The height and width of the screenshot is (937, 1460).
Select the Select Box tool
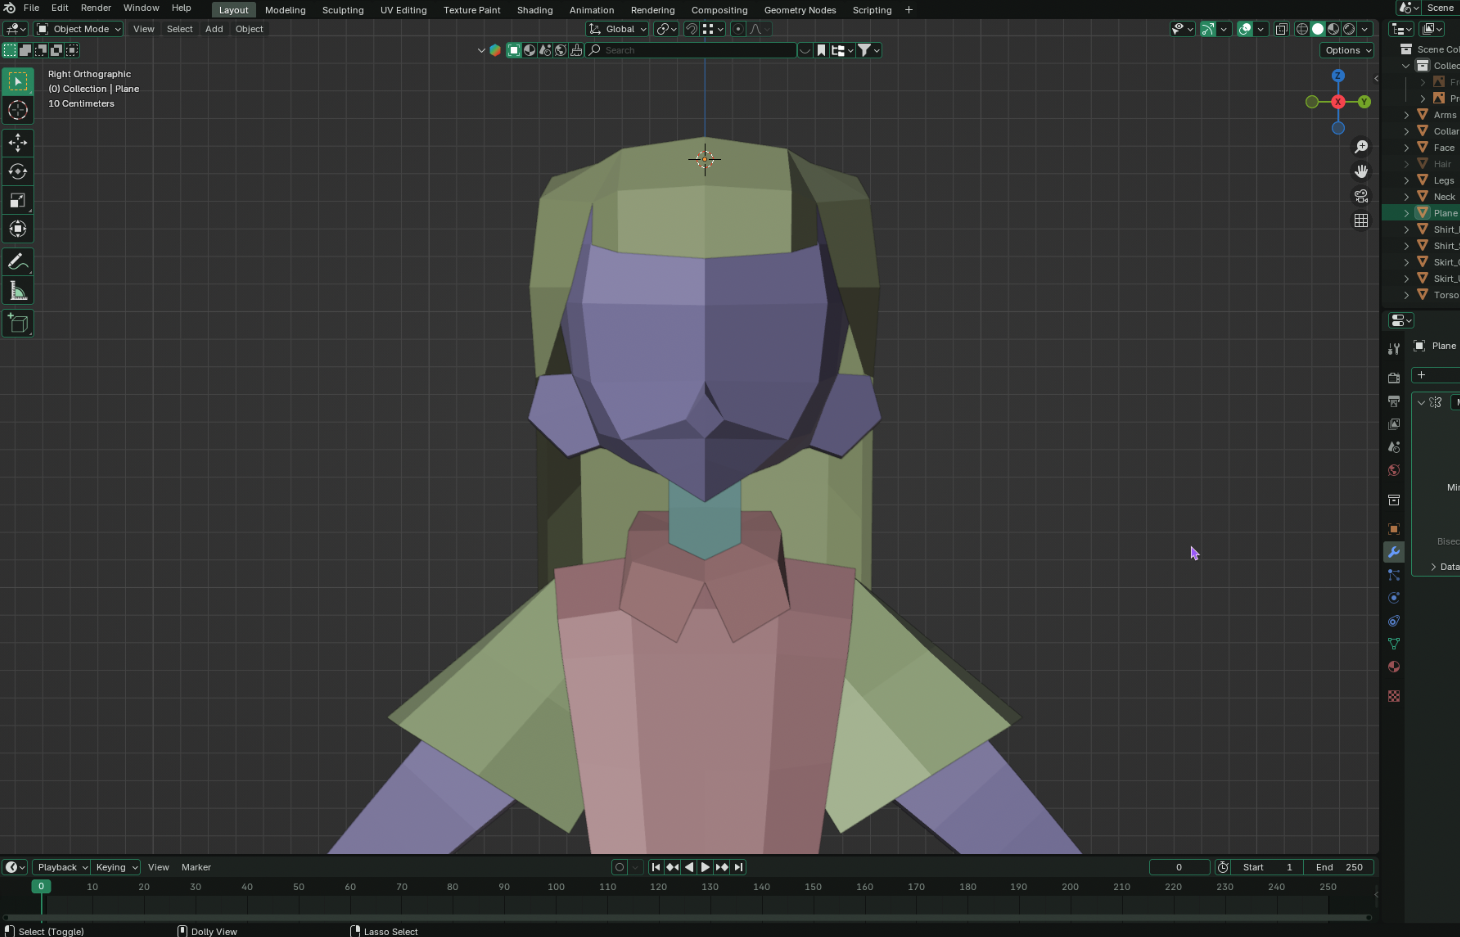18,81
